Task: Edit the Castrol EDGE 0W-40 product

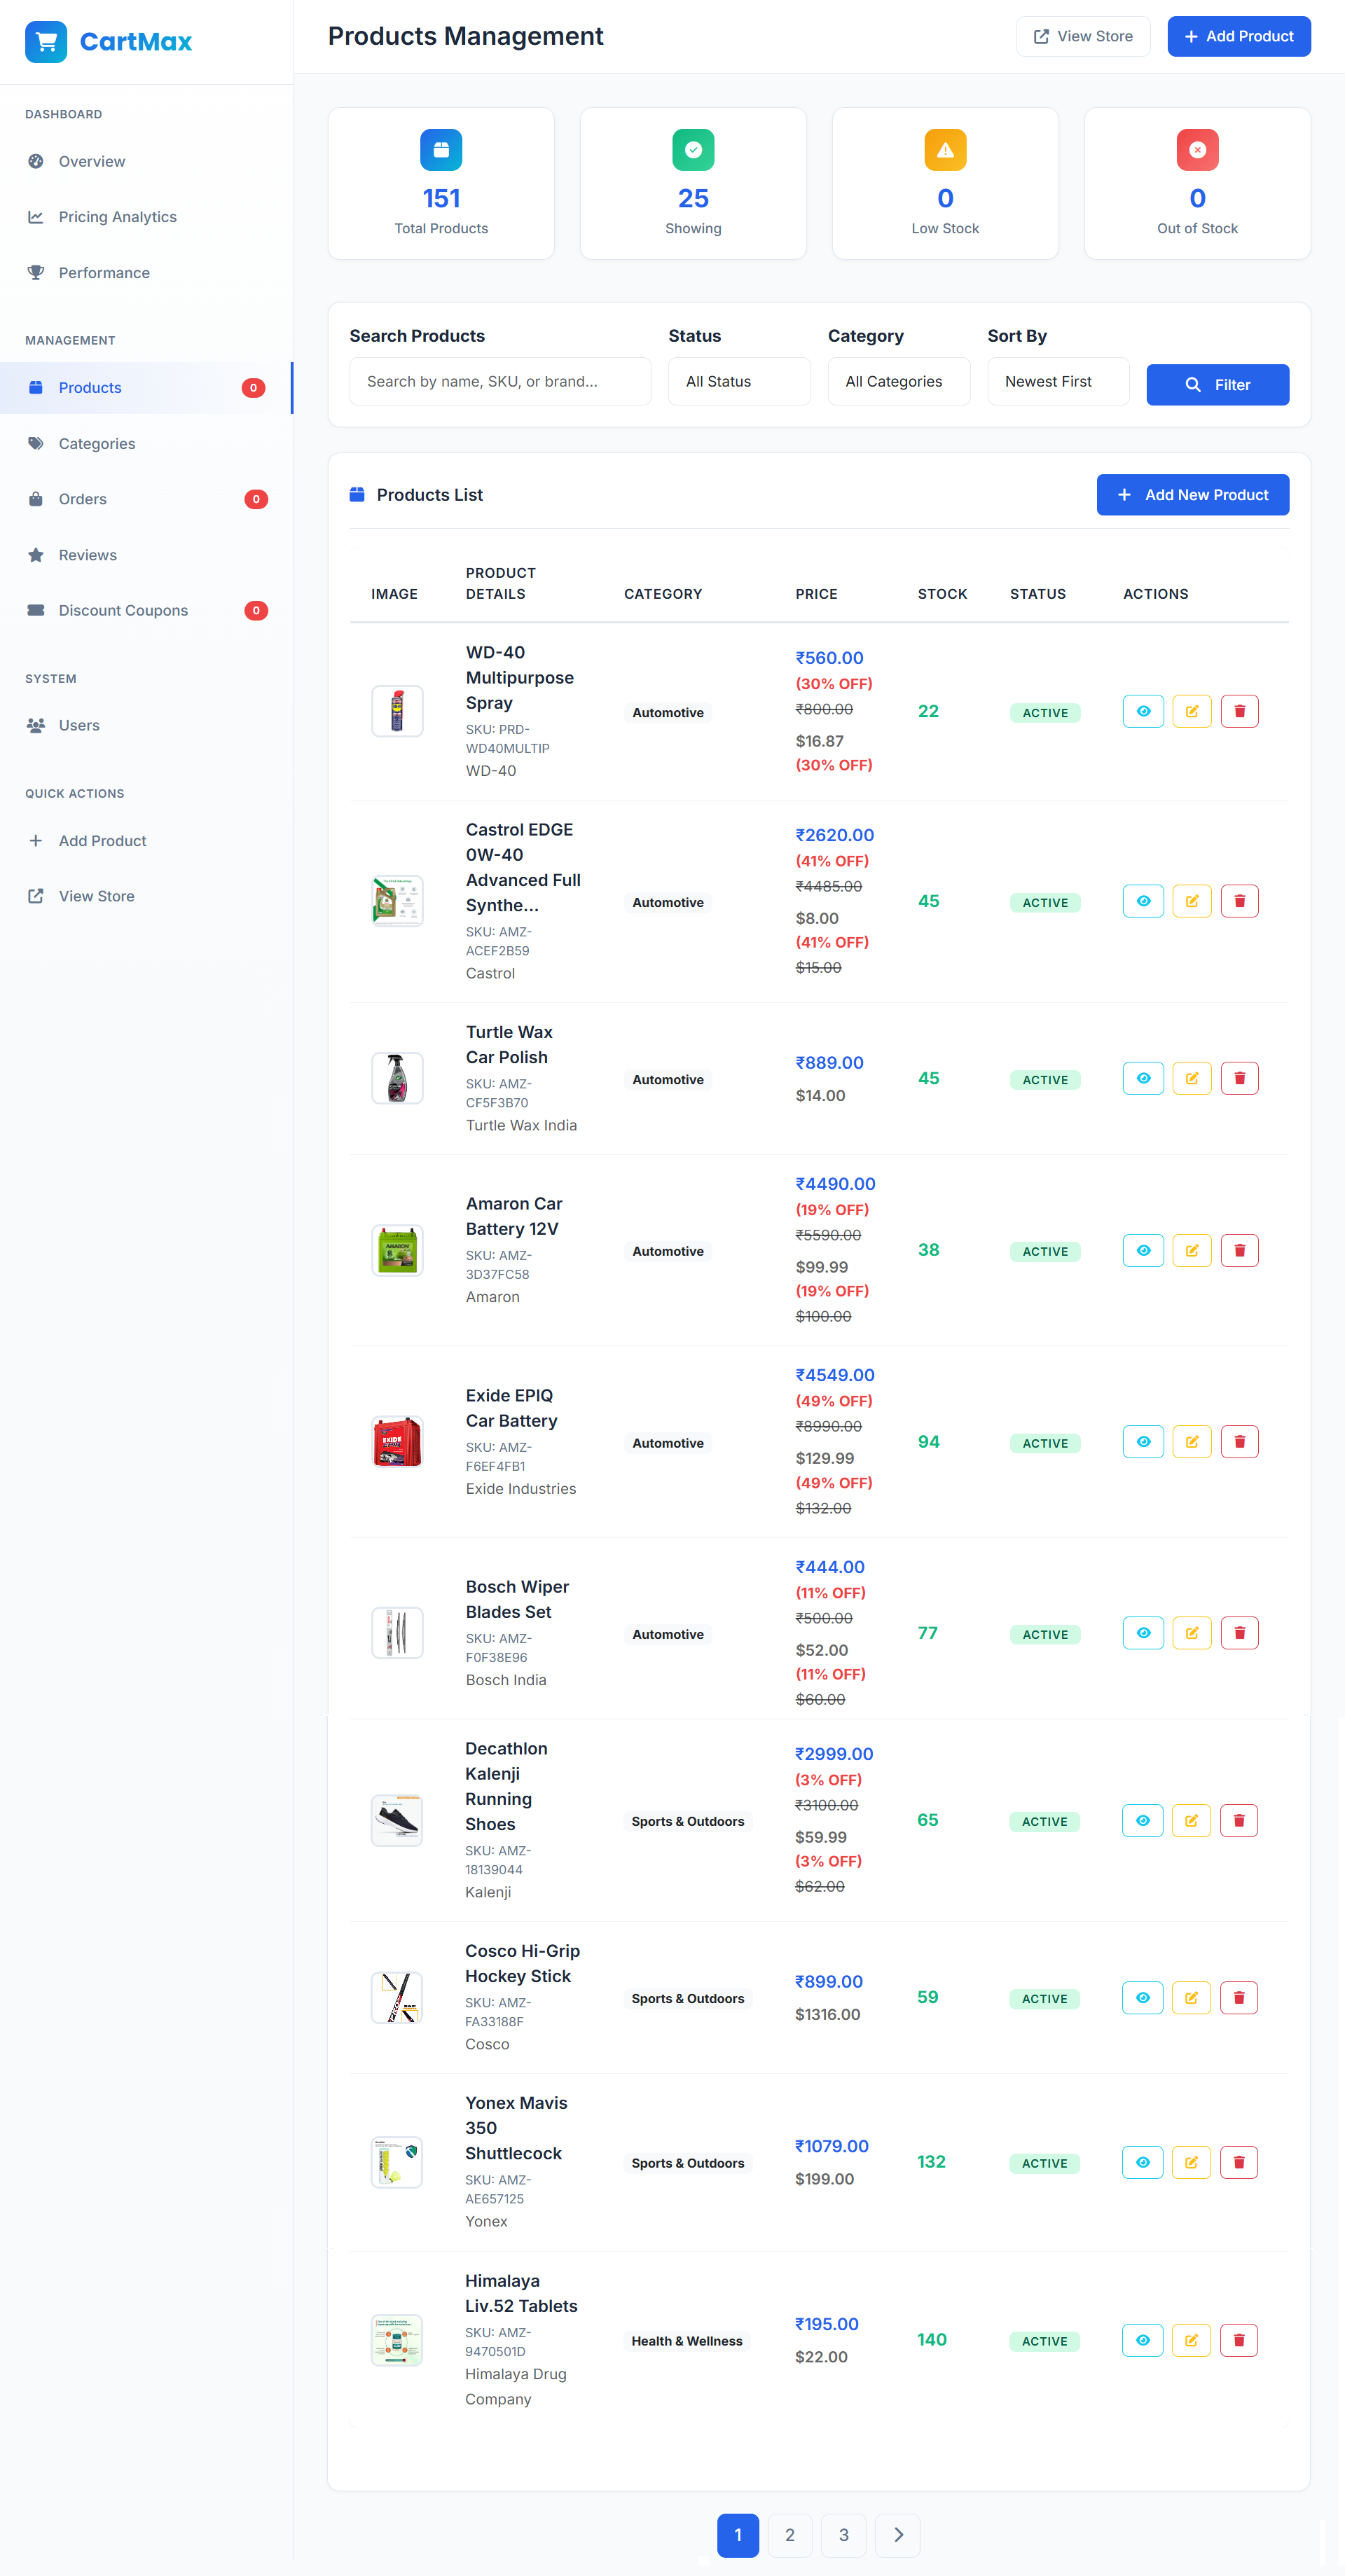Action: coord(1191,901)
